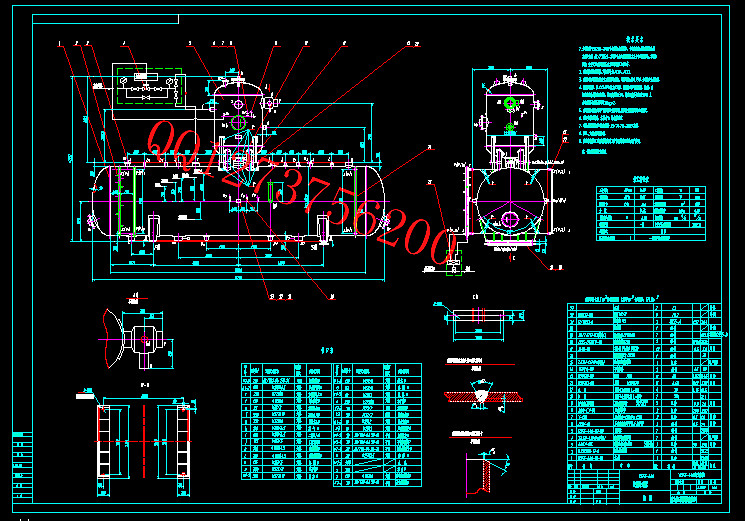
Task: Select the empty drawing-number box at top left
Action: [105, 19]
